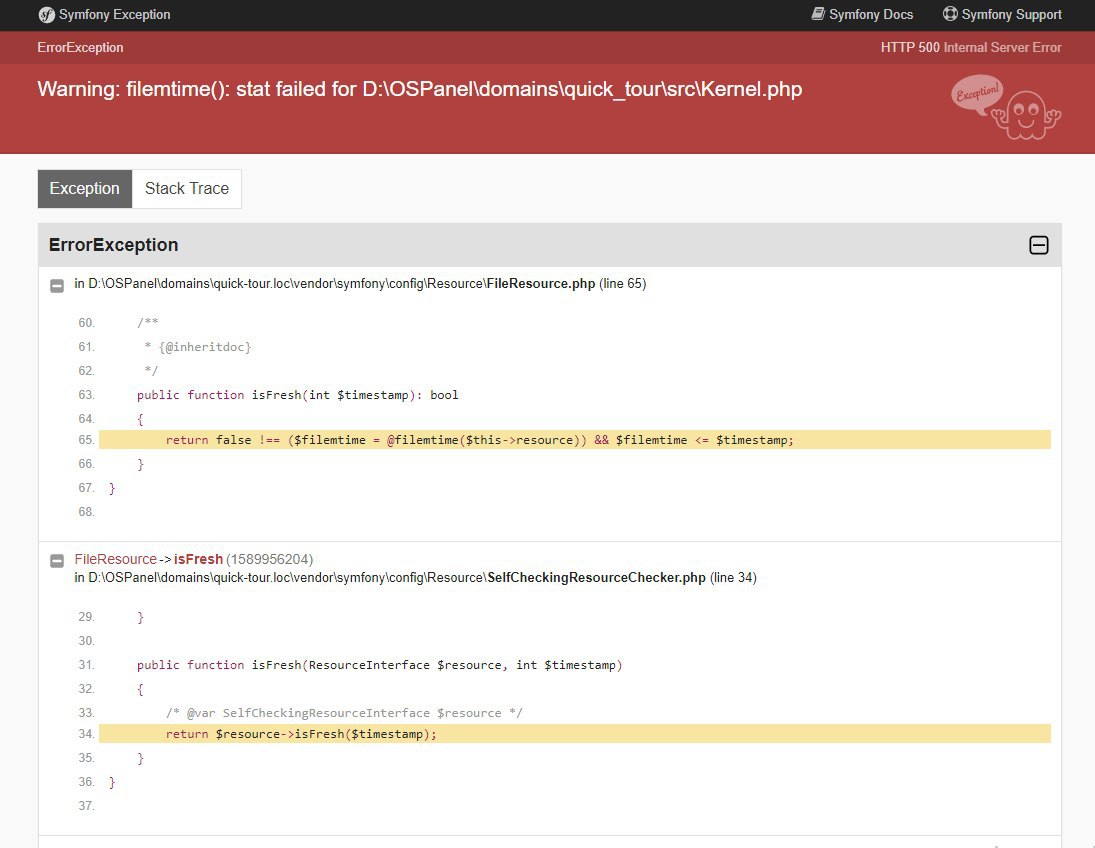This screenshot has width=1095, height=848.
Task: Click line number 34
Action: point(86,734)
